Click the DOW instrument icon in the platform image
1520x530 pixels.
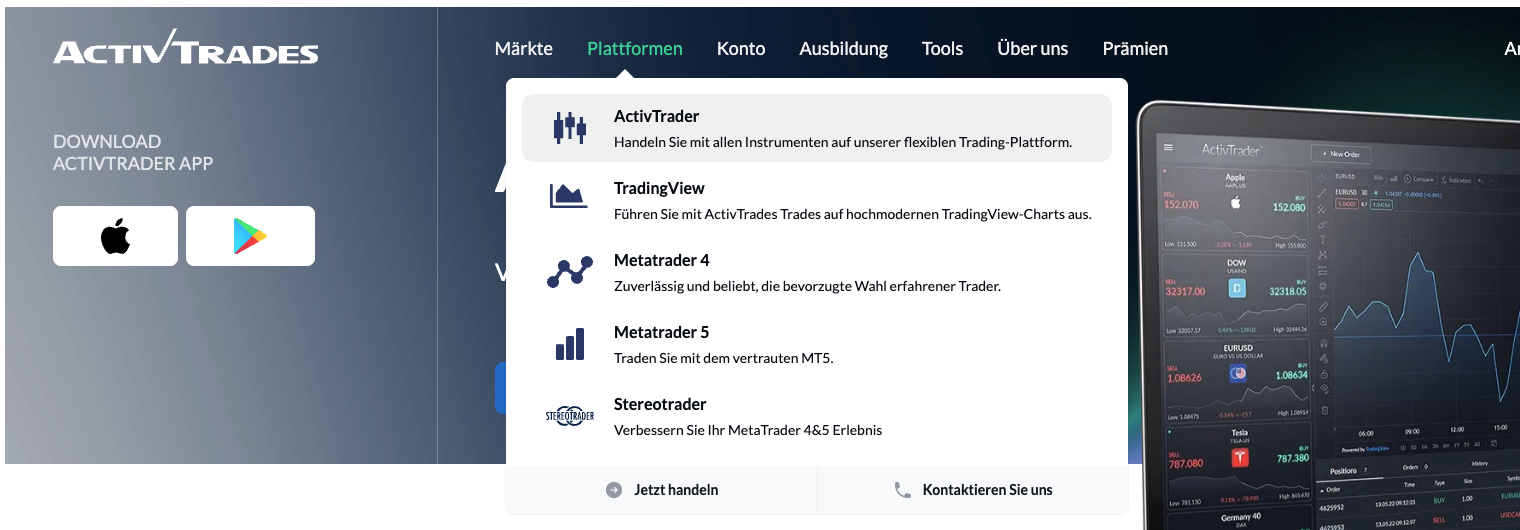pos(1236,289)
